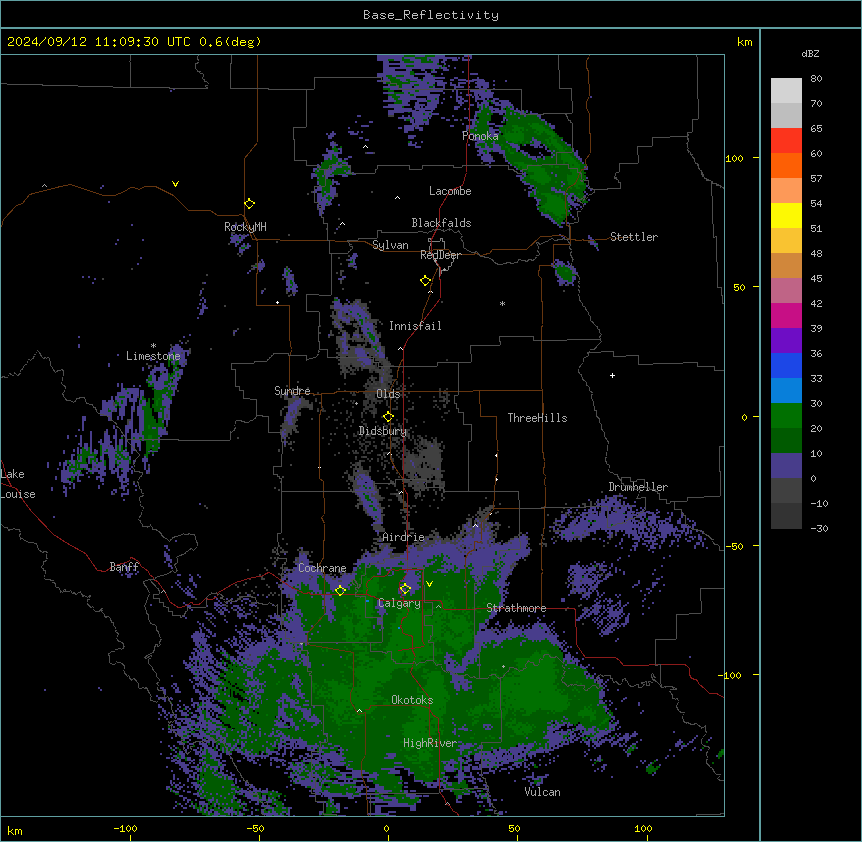Select the km unit label at top right
Screen dimensions: 862x842
click(744, 42)
